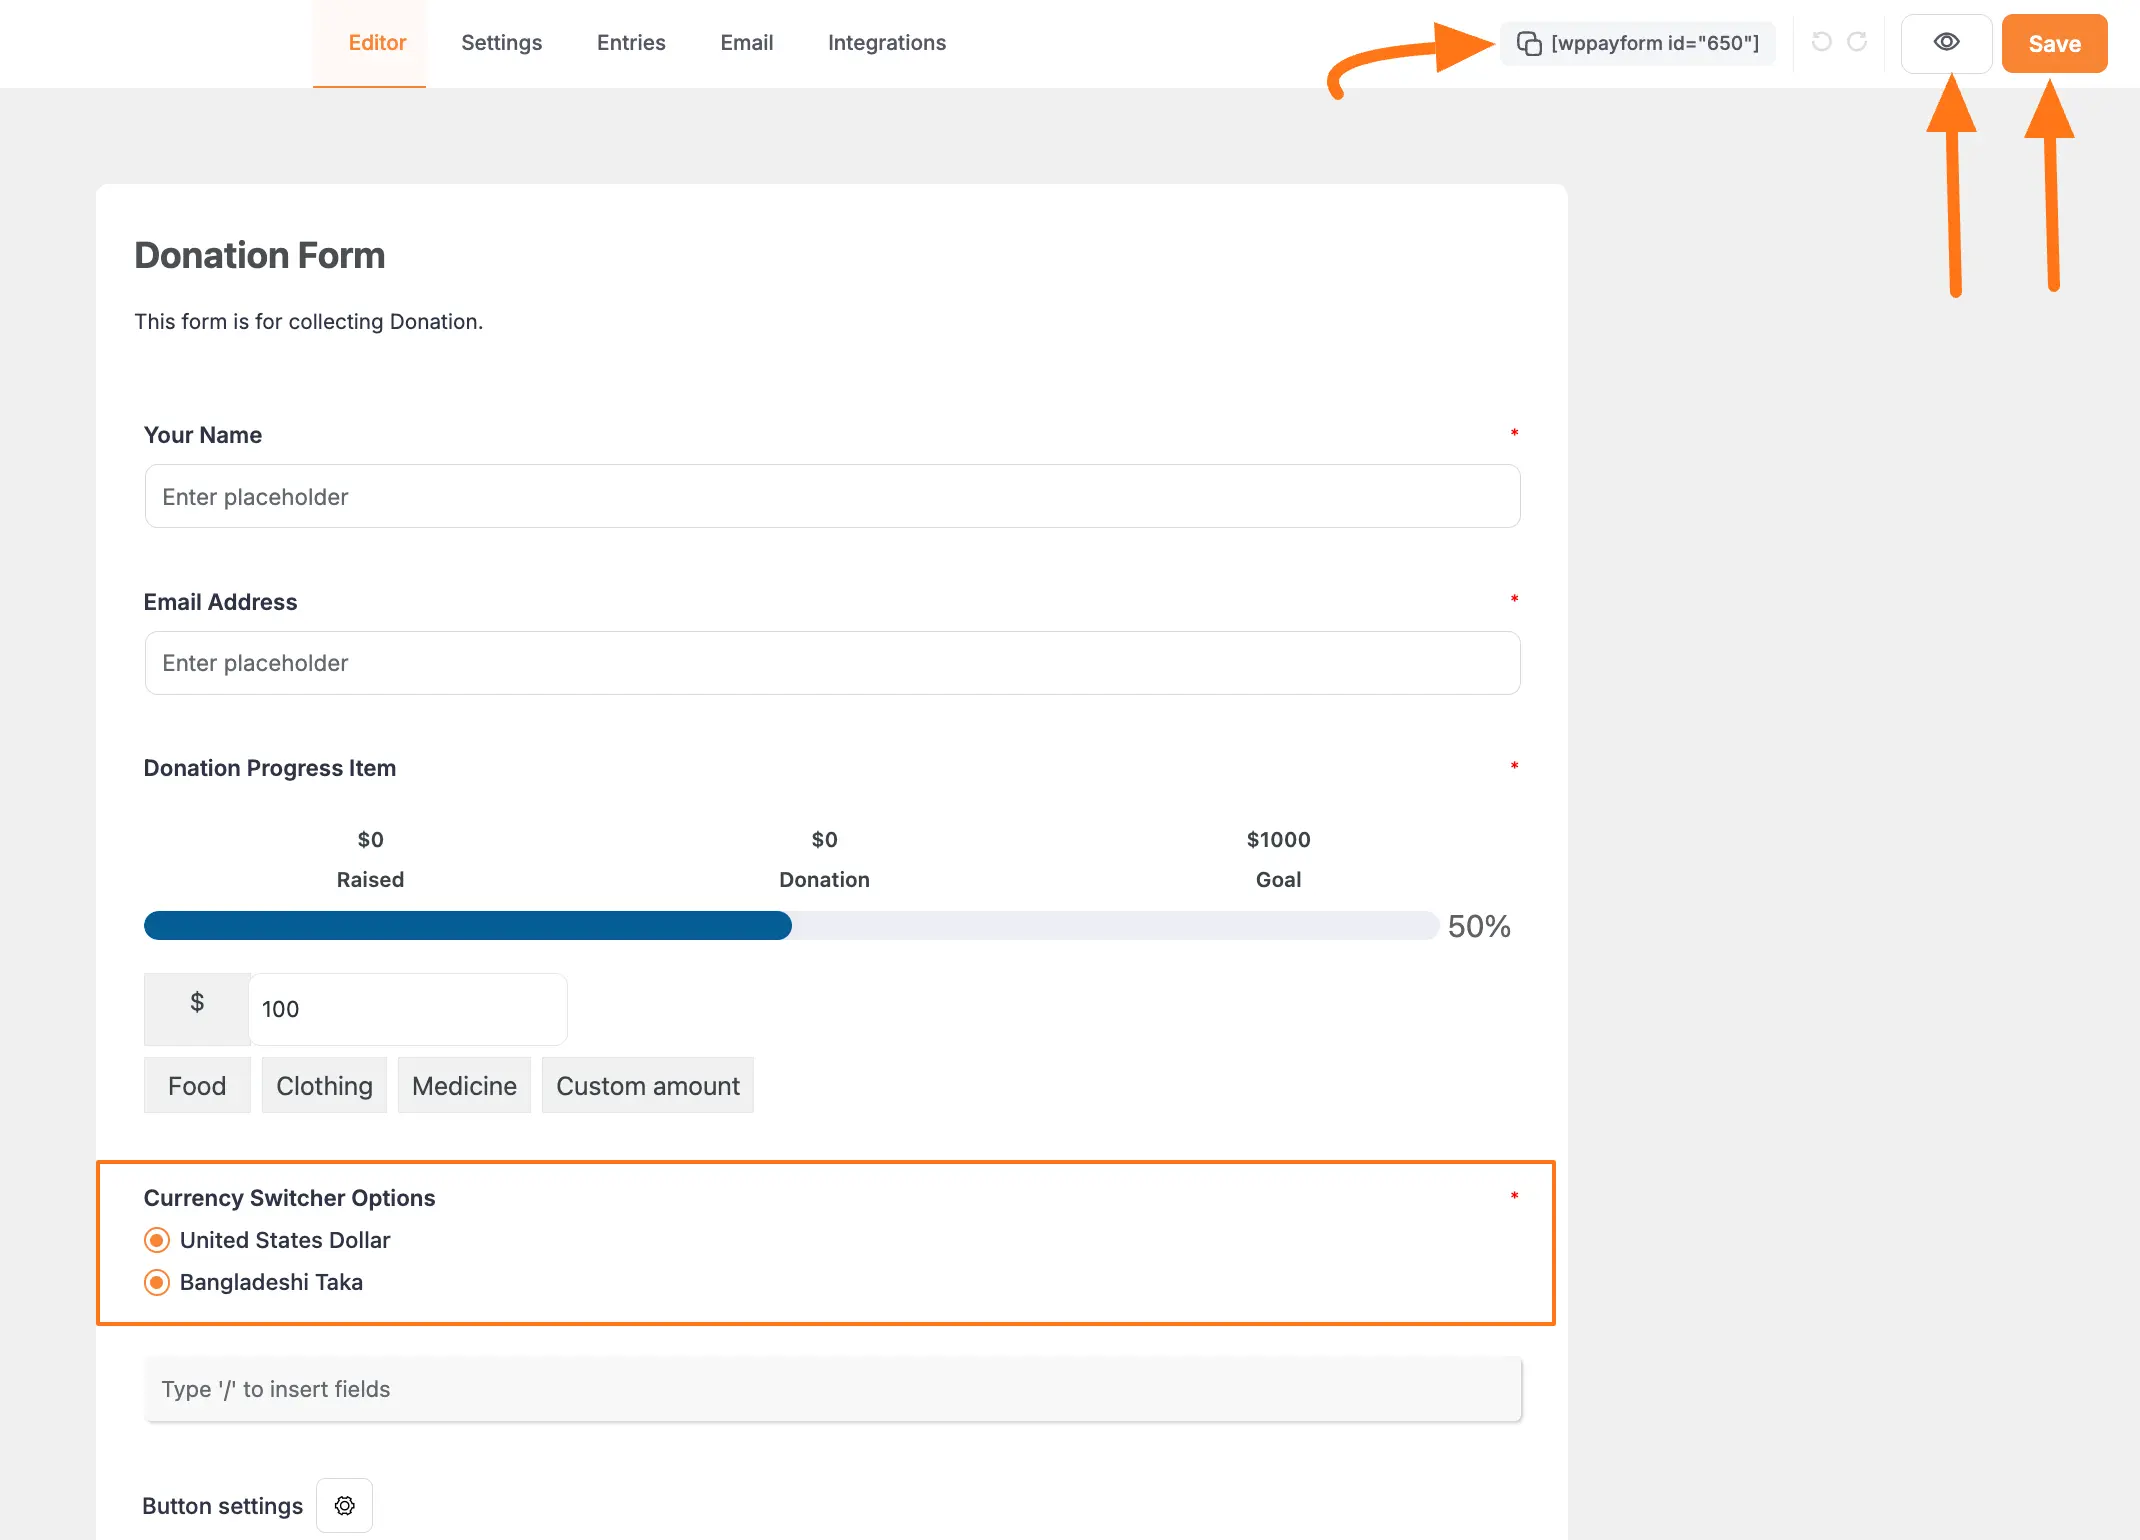Choose the Food donation option

197,1085
